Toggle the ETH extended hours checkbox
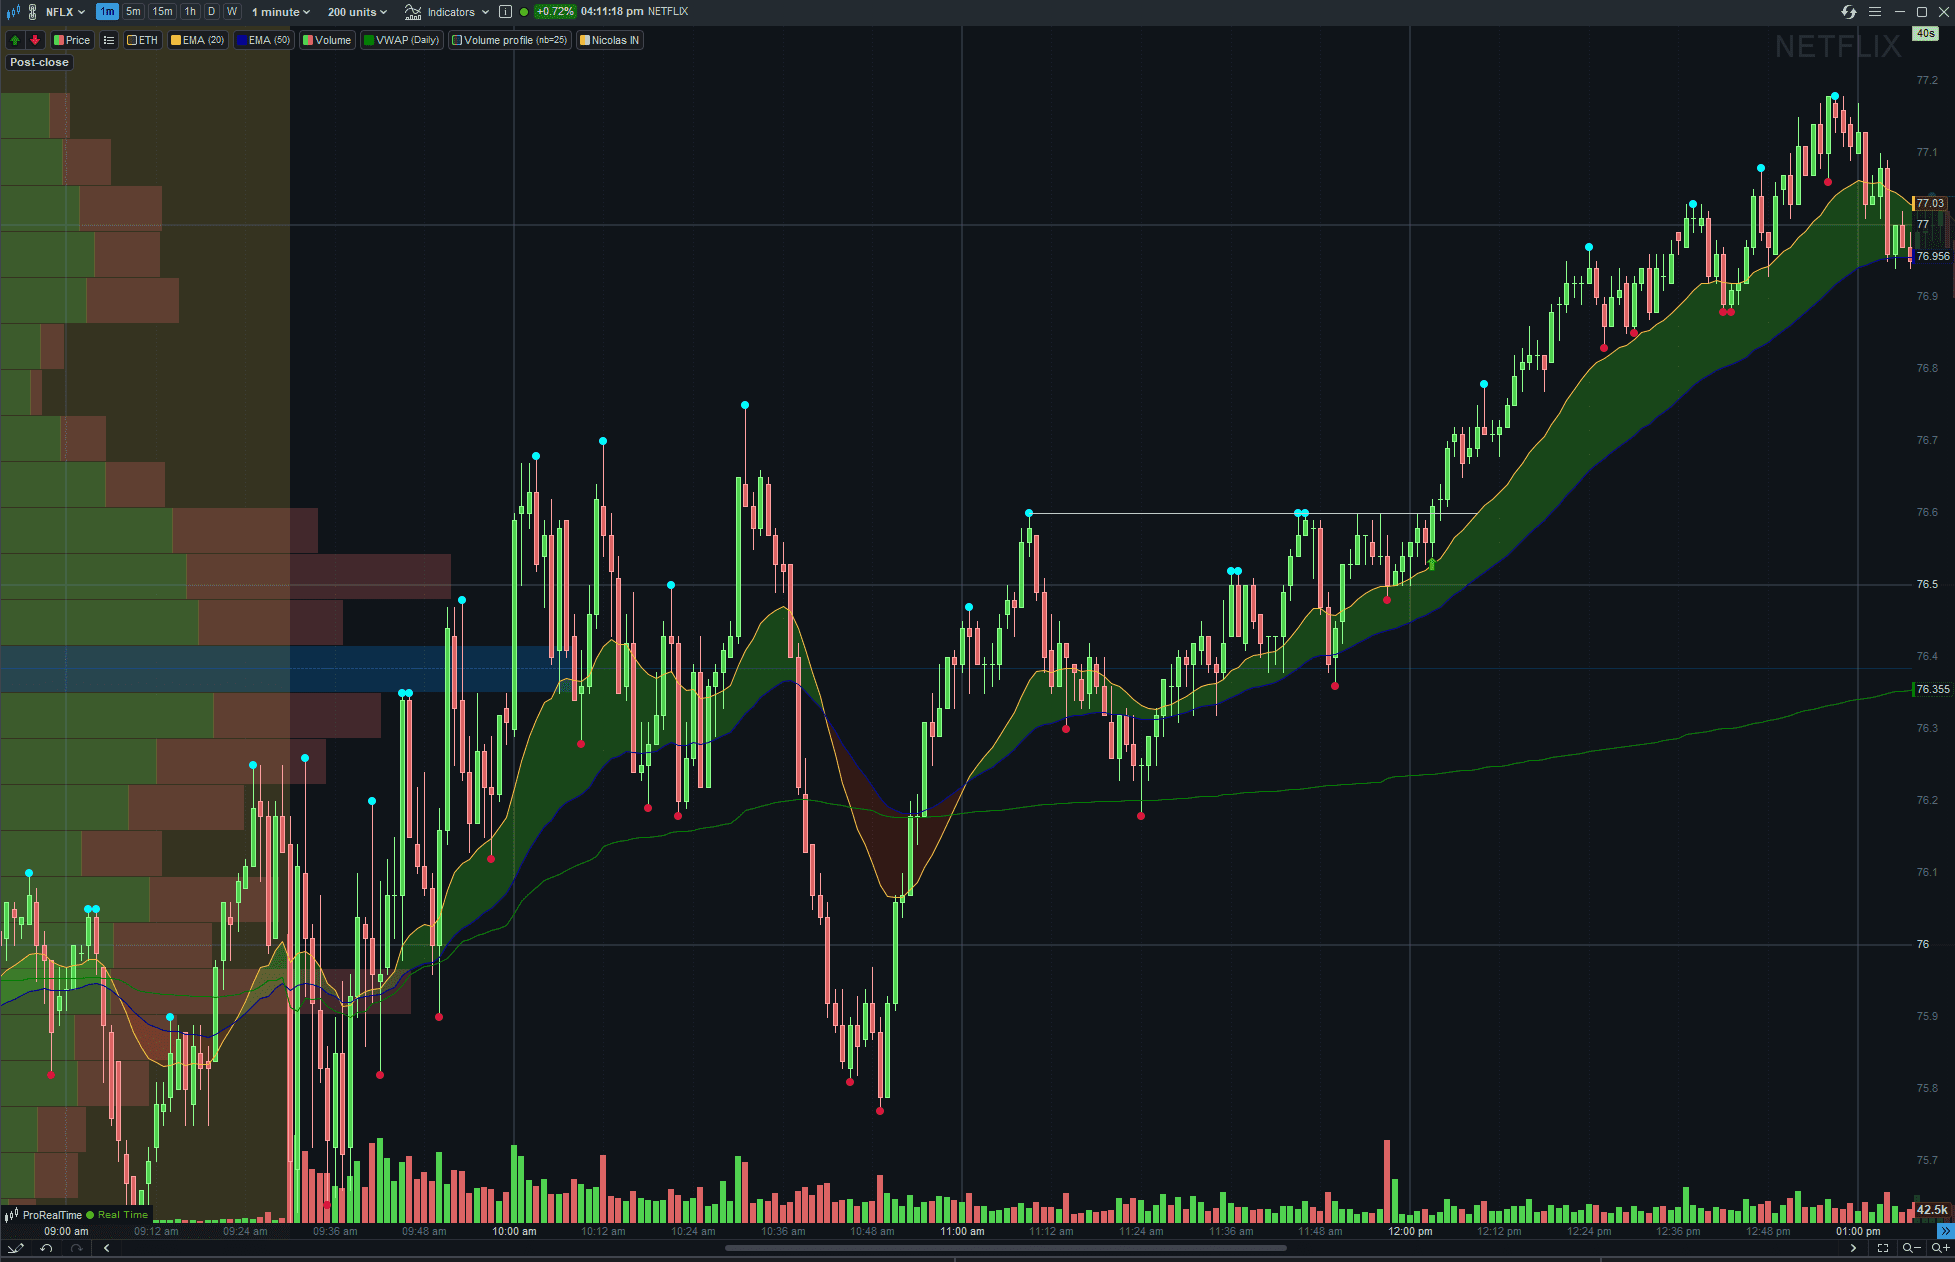Viewport: 1955px width, 1262px height. [x=142, y=40]
